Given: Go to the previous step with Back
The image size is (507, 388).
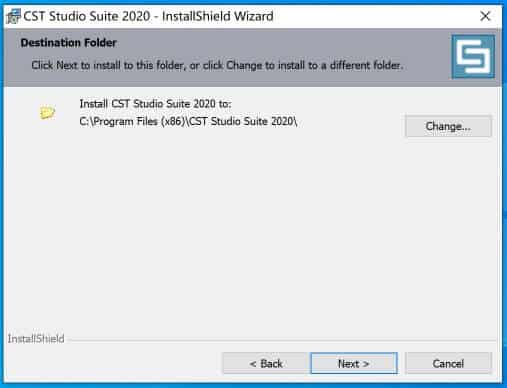Looking at the screenshot, I should click(x=266, y=363).
